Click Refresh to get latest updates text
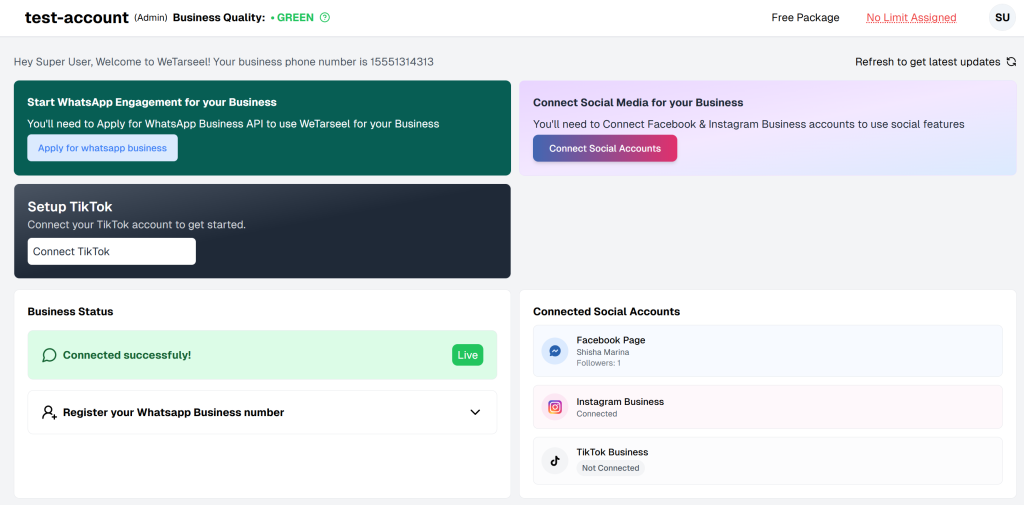The width and height of the screenshot is (1024, 505). coord(927,62)
